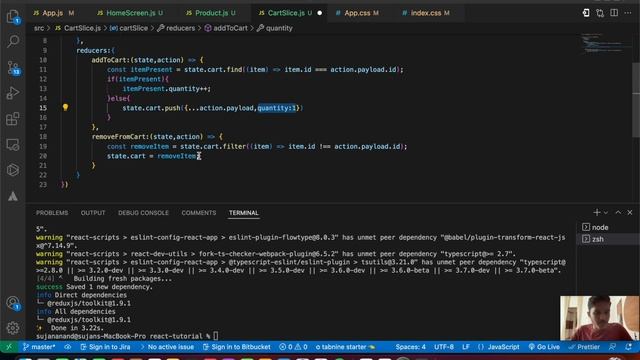This screenshot has height=360, width=640.
Task: Open notifications bell in status bar
Action: [629, 347]
